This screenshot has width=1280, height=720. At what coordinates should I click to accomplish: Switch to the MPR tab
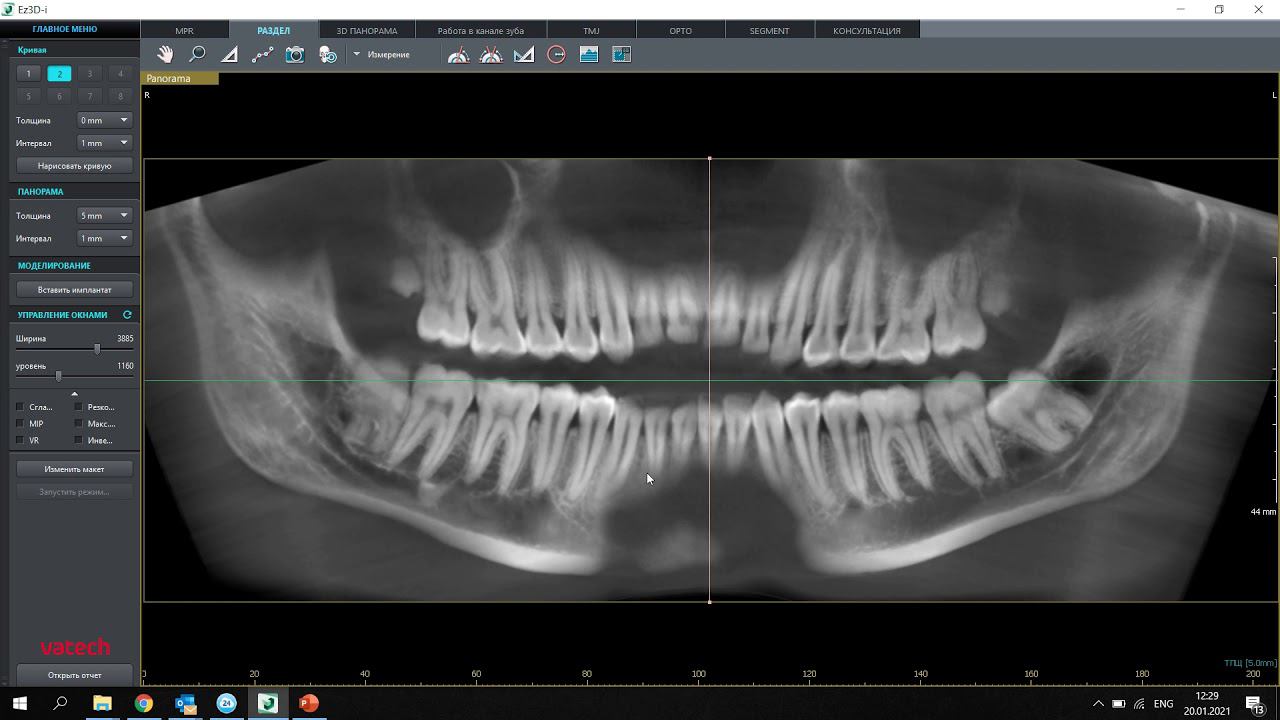coord(184,30)
